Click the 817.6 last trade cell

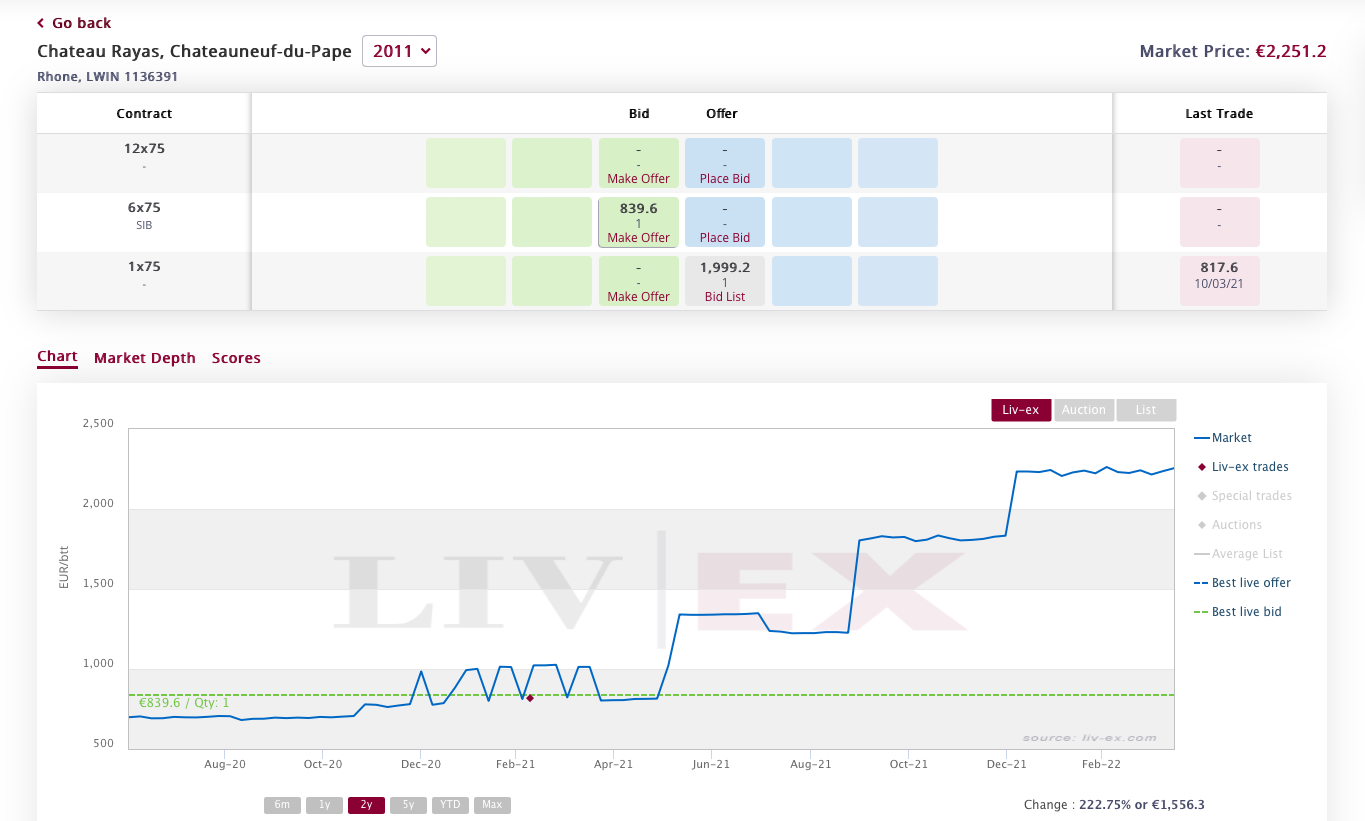click(1219, 281)
